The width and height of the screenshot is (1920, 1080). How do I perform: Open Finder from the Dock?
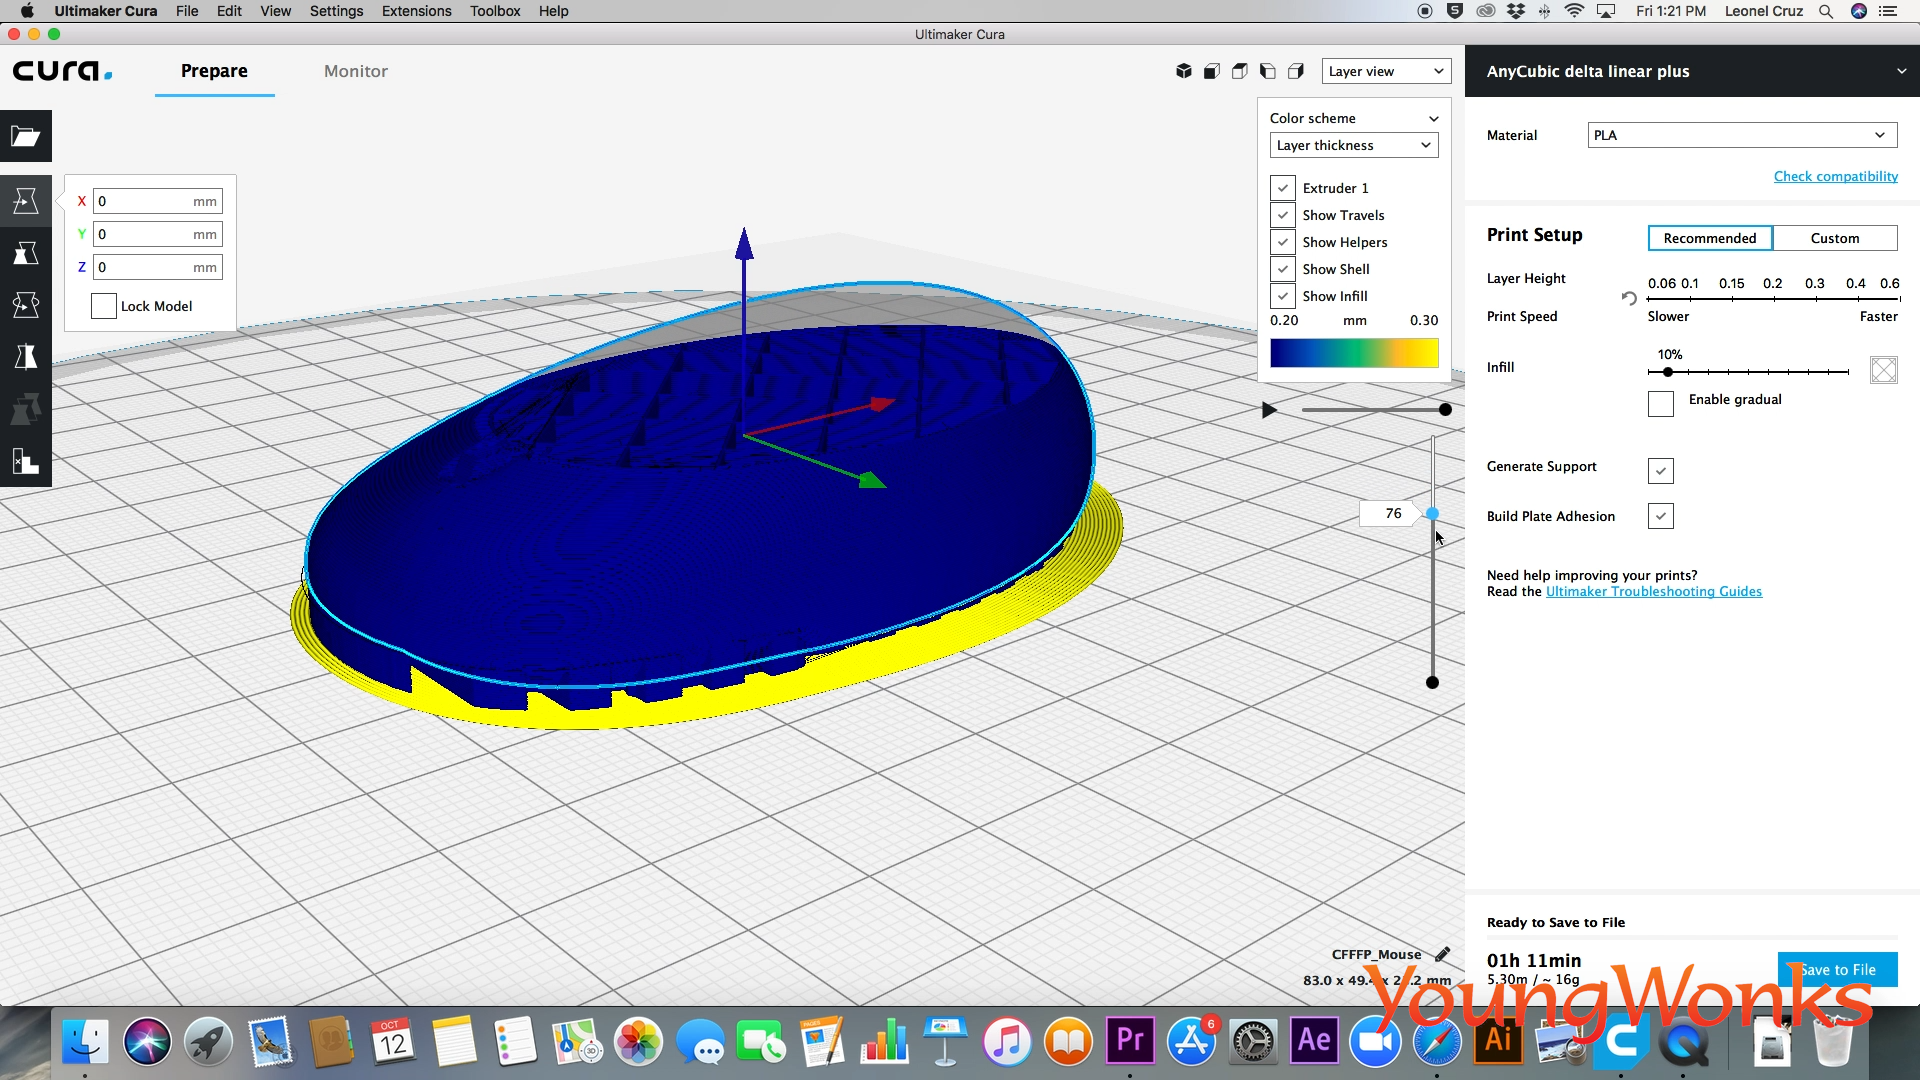(85, 1042)
